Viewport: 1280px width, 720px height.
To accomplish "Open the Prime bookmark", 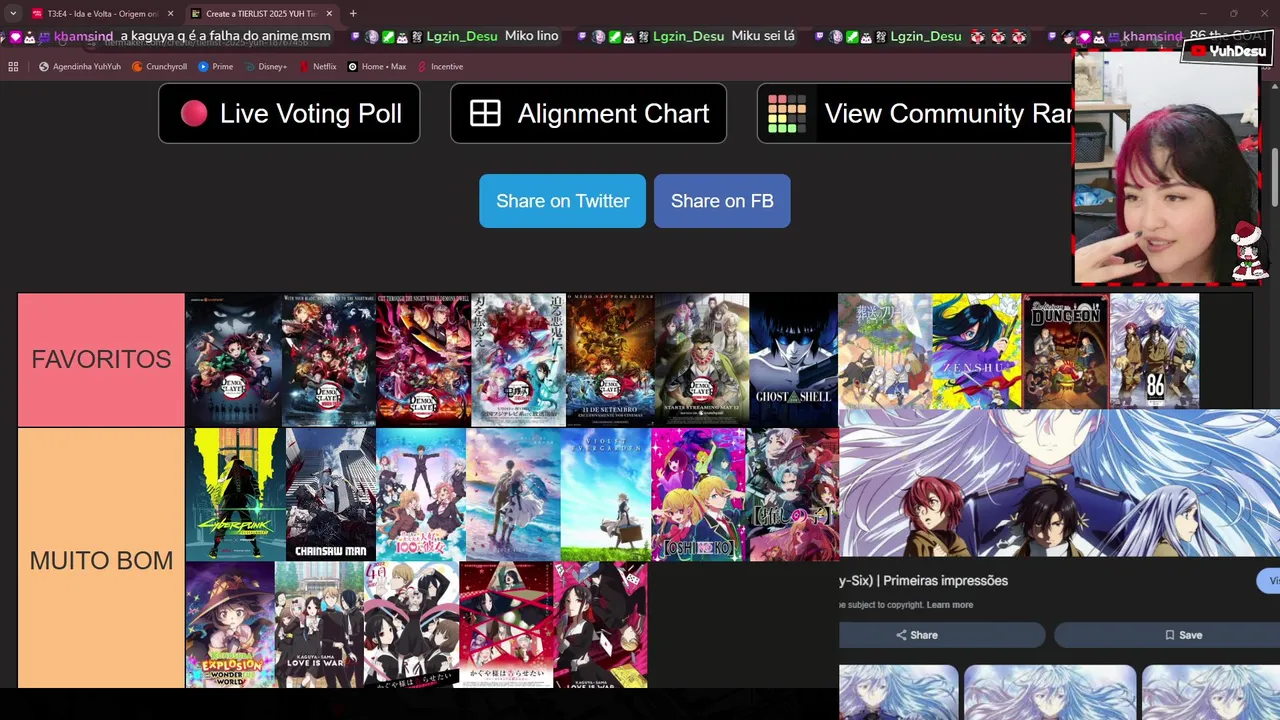I will [x=216, y=67].
